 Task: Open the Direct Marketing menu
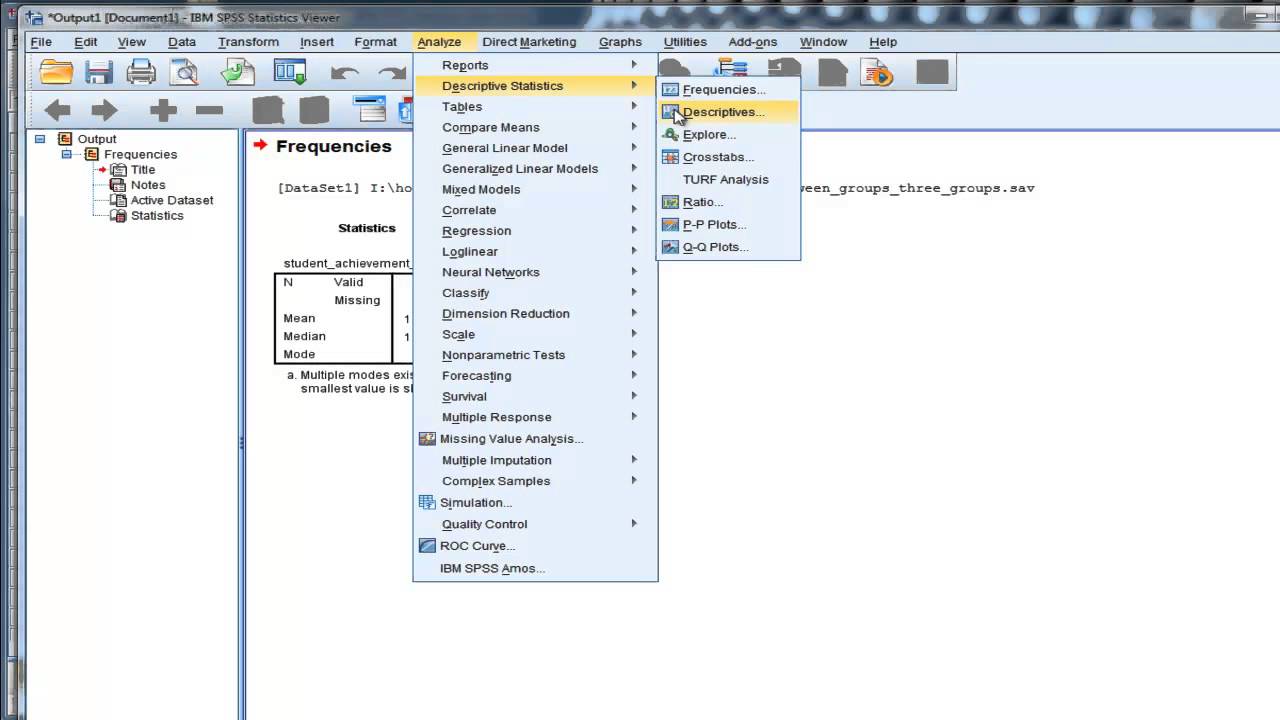(x=529, y=42)
